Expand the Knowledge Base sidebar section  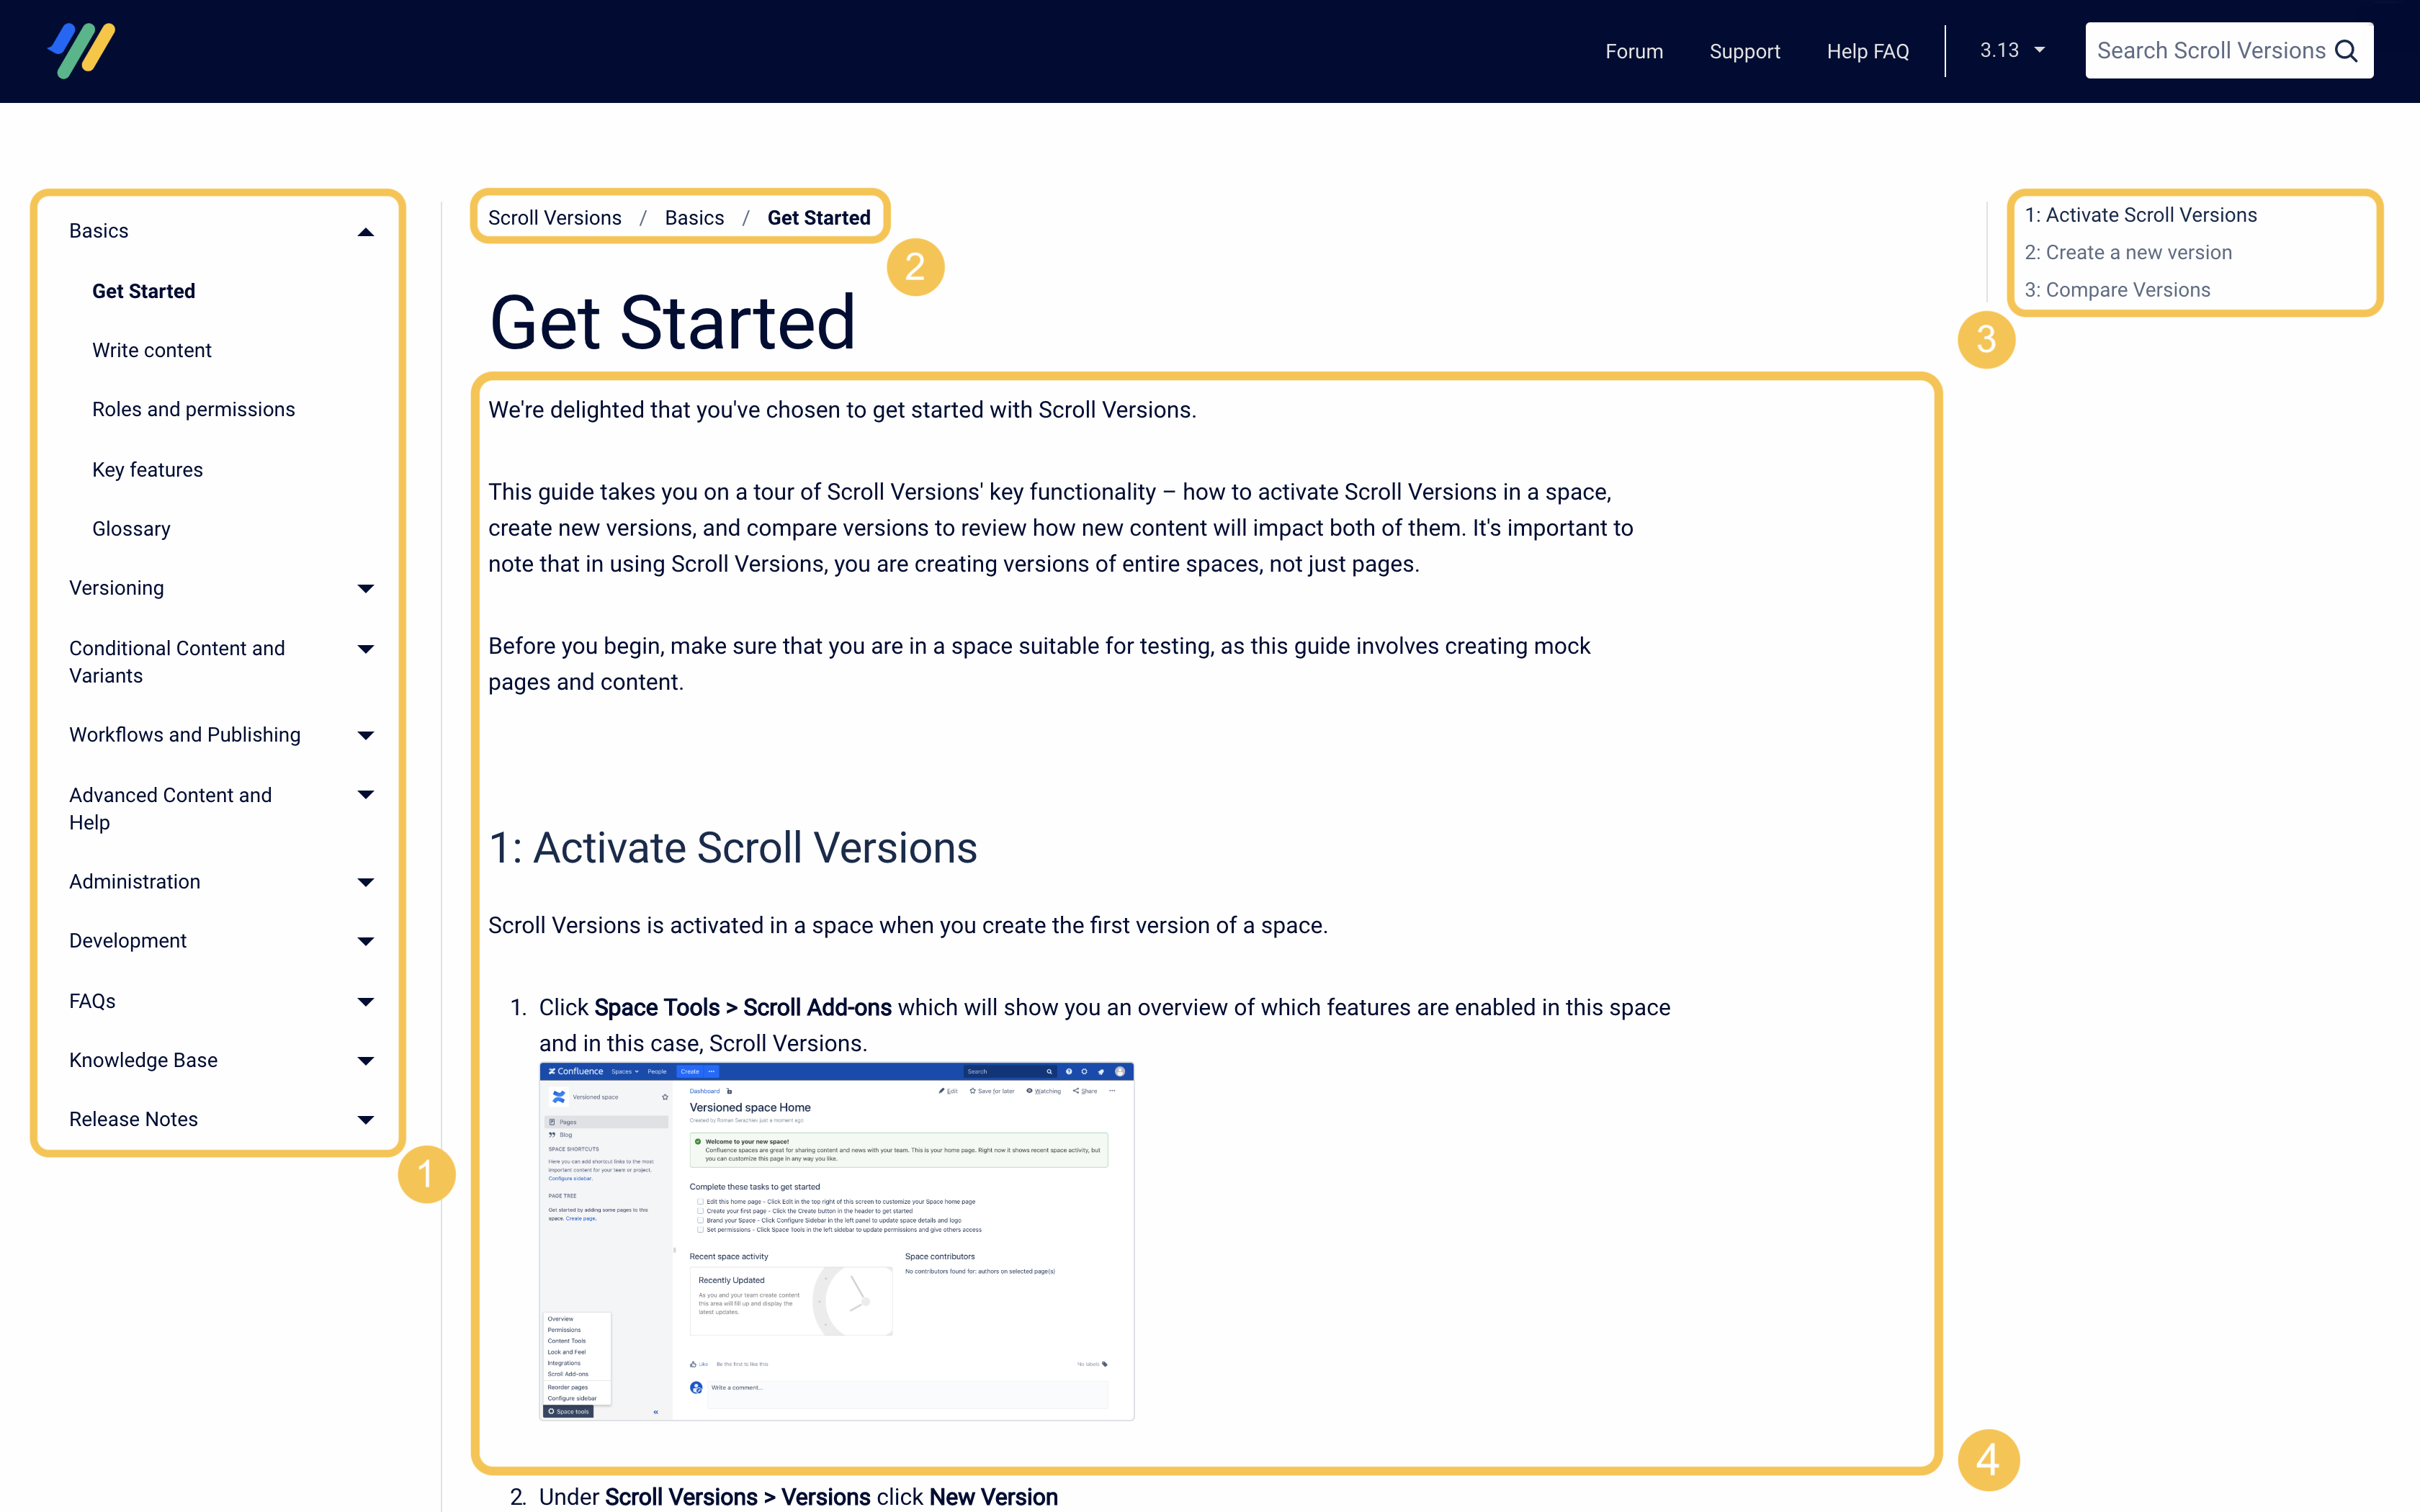364,1061
